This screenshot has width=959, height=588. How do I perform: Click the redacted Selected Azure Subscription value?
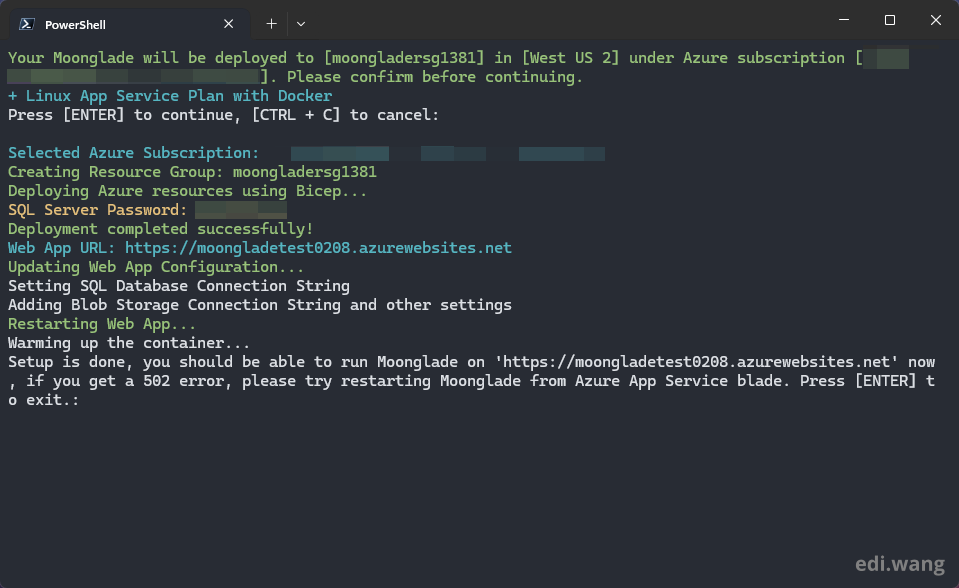446,153
